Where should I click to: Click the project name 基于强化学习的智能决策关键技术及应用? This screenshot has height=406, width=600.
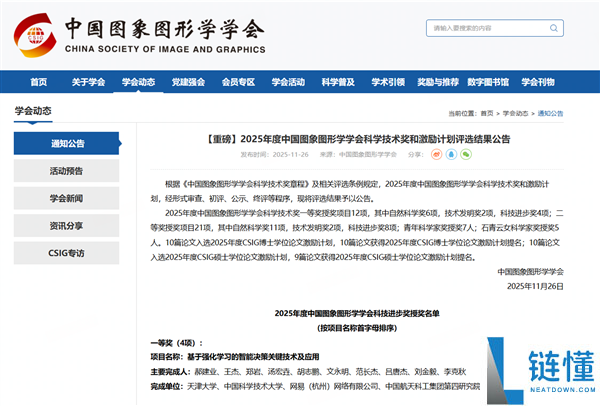tap(253, 357)
